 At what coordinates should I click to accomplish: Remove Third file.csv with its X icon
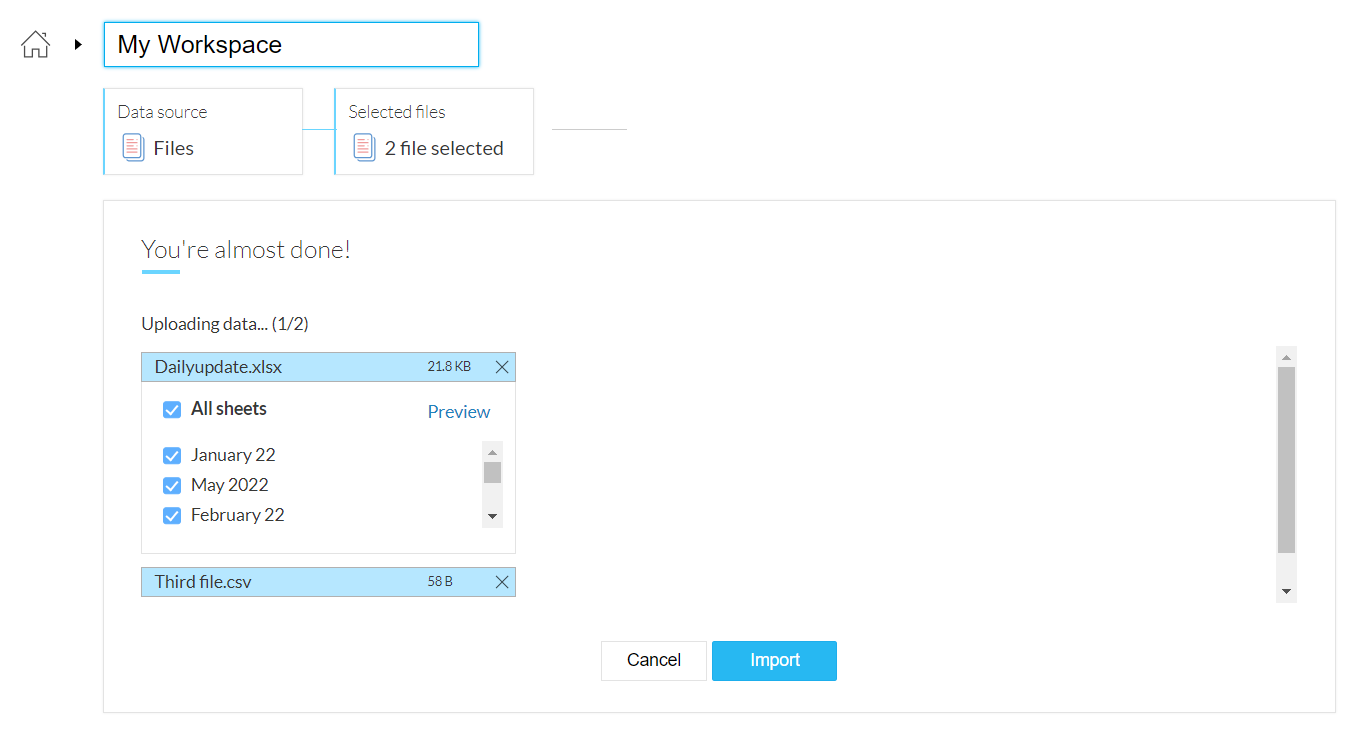(502, 582)
